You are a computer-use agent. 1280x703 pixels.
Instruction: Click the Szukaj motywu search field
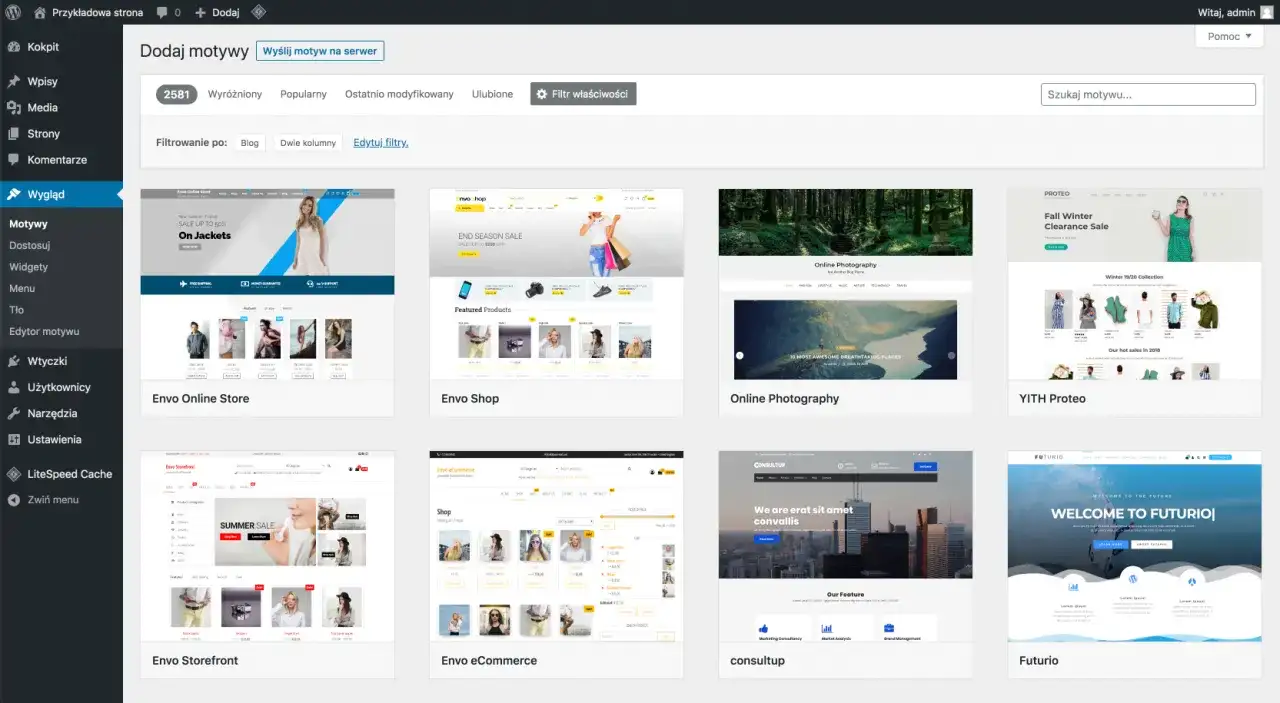(1147, 94)
